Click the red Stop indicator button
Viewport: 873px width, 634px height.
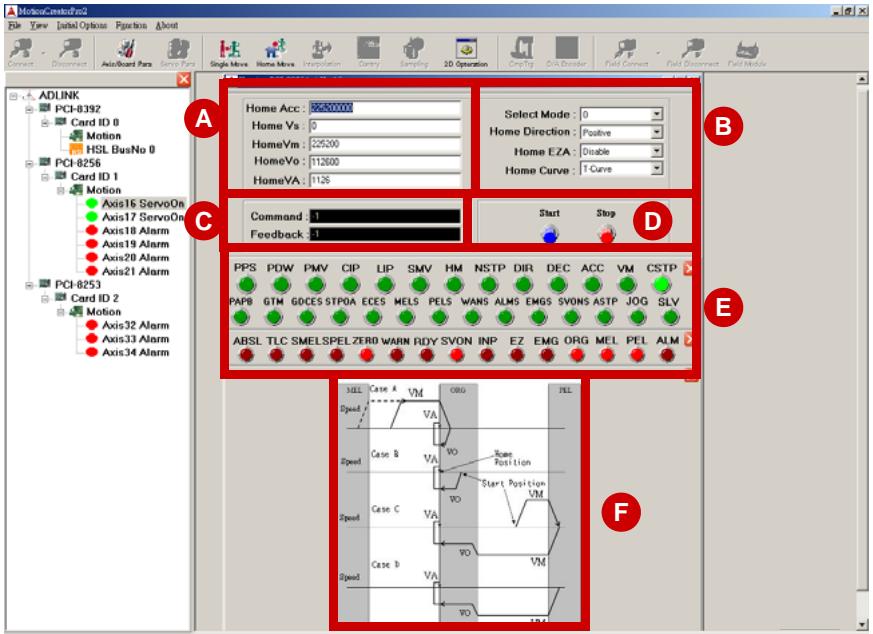point(606,235)
